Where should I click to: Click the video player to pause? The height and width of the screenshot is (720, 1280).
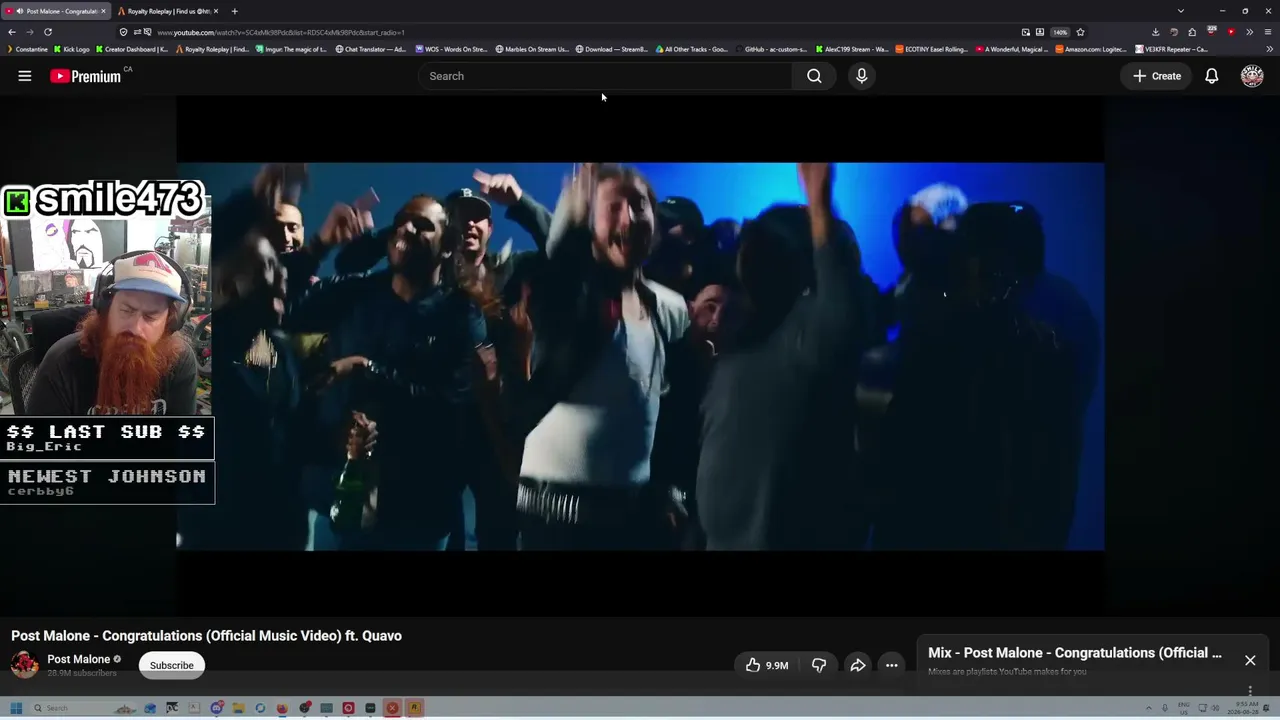[640, 356]
